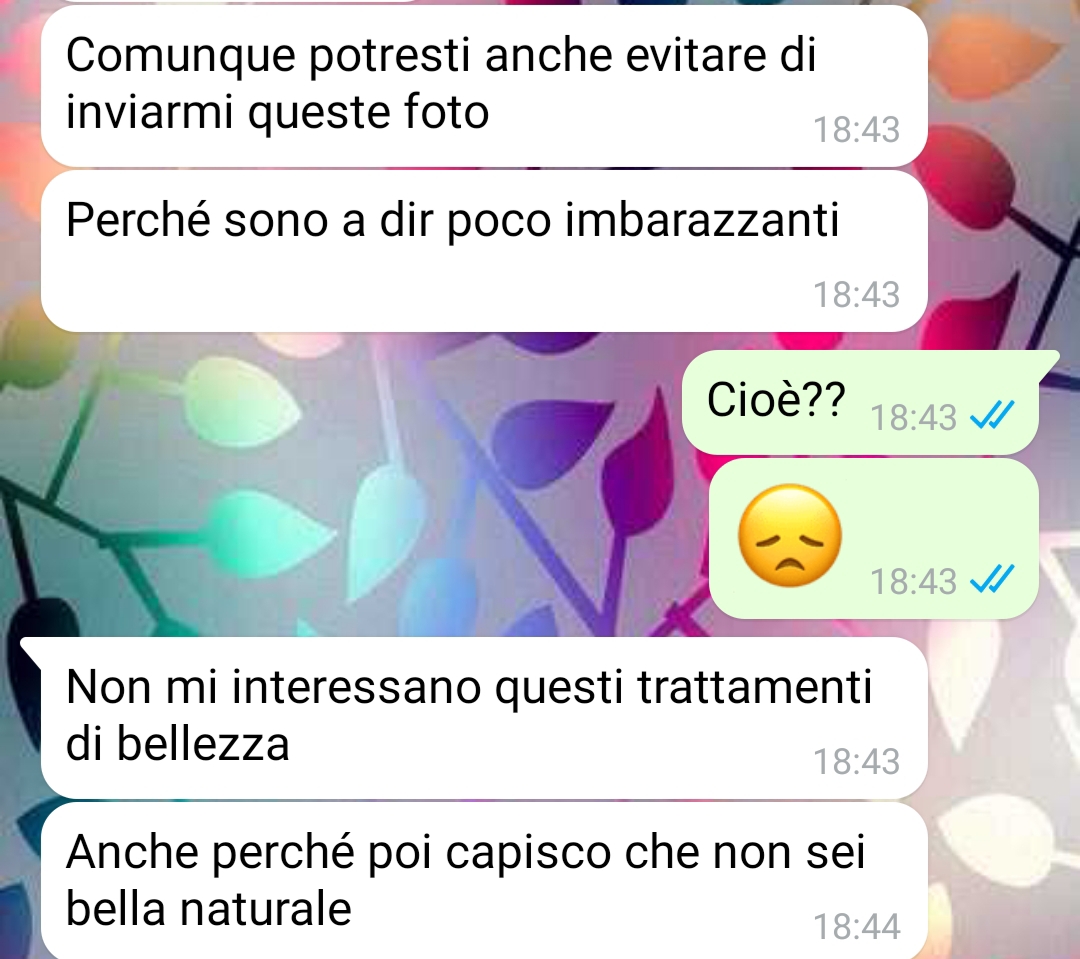The width and height of the screenshot is (1080, 959).
Task: Tap the words 'inviarmi queste foto'
Action: (x=278, y=112)
